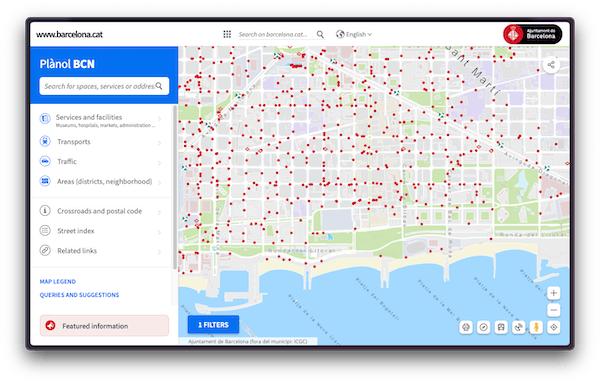Expand Areas (districts, neighborhood) chevron
Screen dimensions: 600x384
(x=160, y=182)
